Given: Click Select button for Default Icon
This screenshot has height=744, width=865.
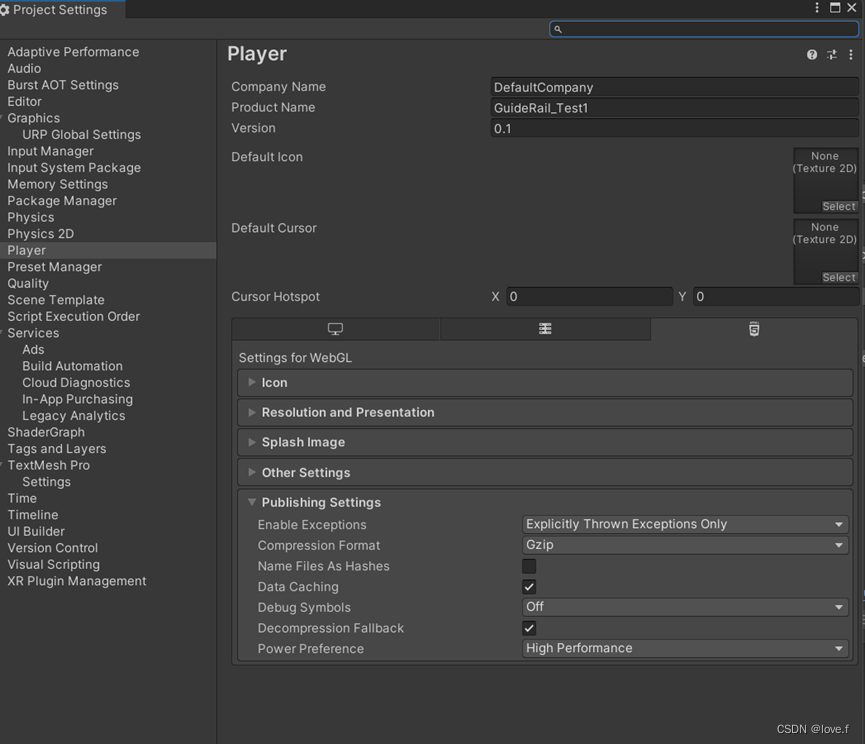Looking at the screenshot, I should coord(839,206).
